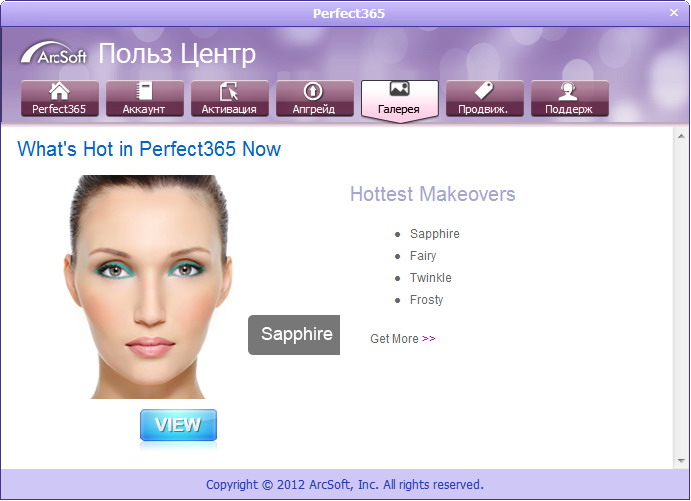Close the Perfect365 window
Image resolution: width=691 pixels, height=501 pixels.
click(x=674, y=13)
